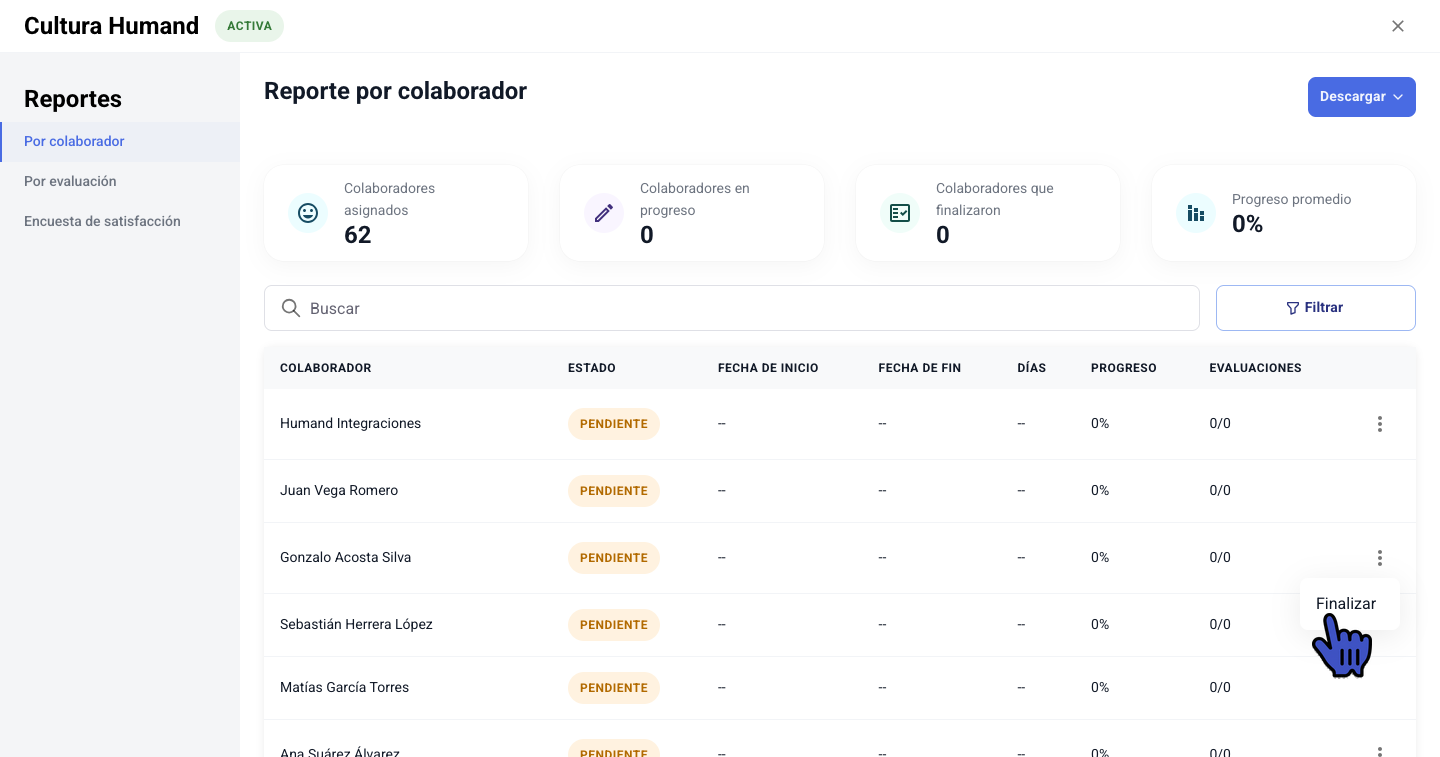1440x757 pixels.
Task: Click the Progreso promedio value 0%
Action: click(x=1248, y=225)
